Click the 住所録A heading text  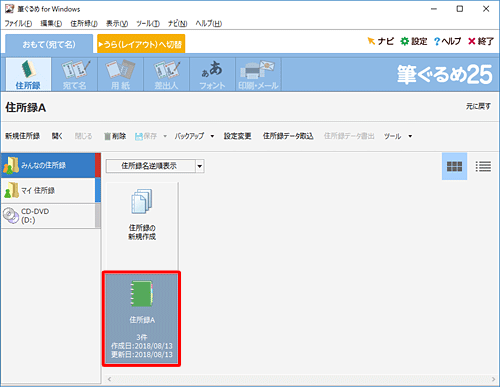click(25, 108)
